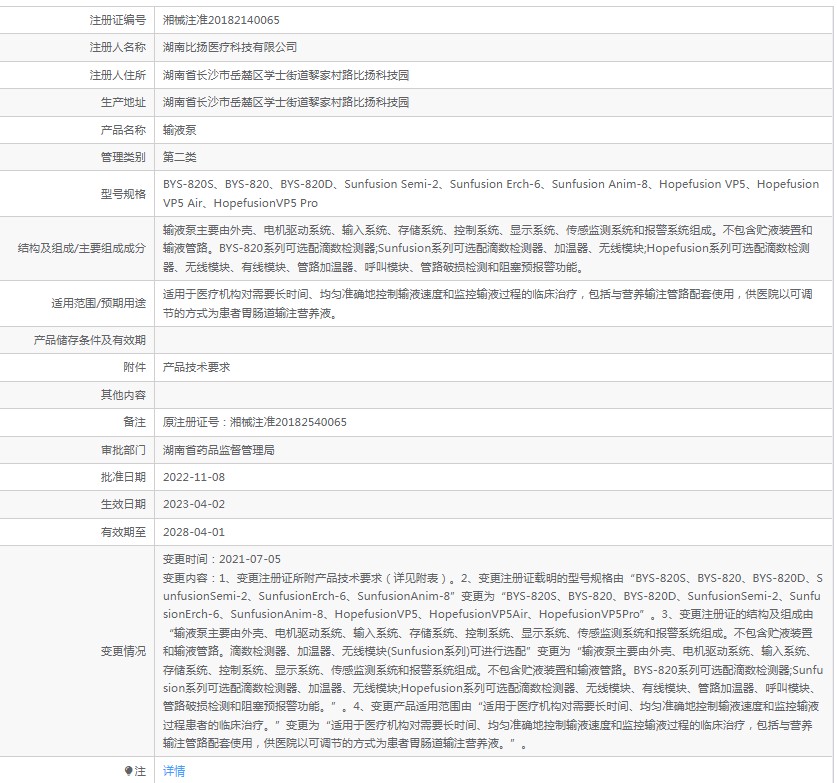Click the product name 输液泵
The height and width of the screenshot is (783, 837).
pyautogui.click(x=180, y=130)
